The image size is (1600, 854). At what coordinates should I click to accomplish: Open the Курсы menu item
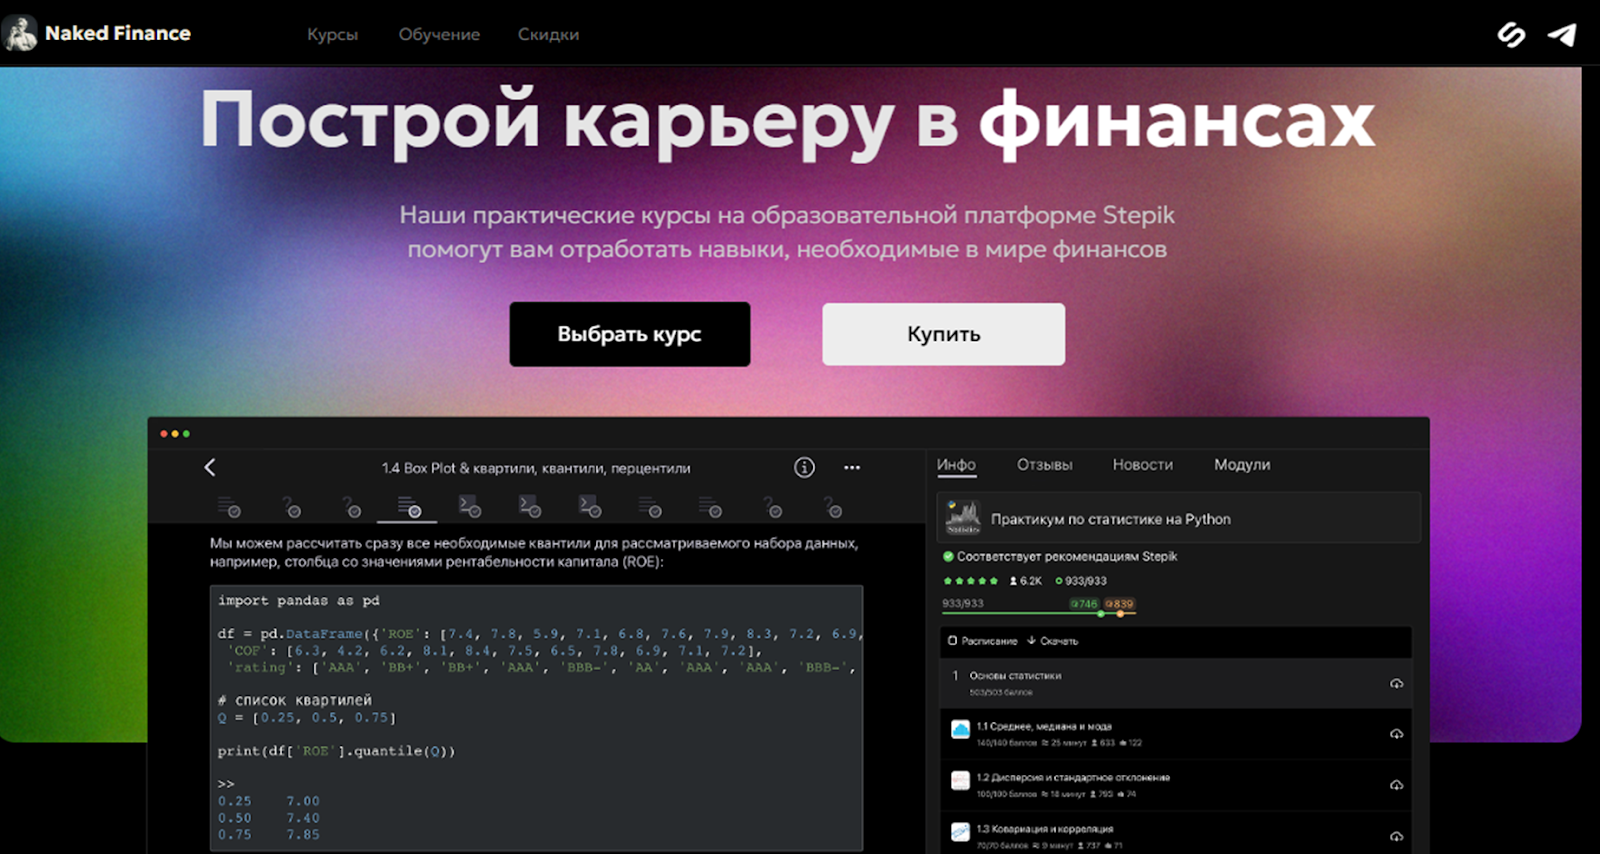332,34
